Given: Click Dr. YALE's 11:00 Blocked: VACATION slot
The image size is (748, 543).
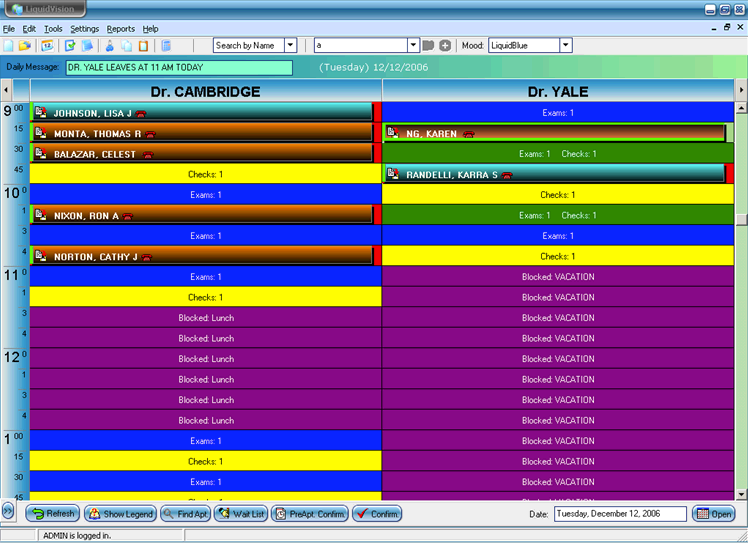Looking at the screenshot, I should 558,277.
